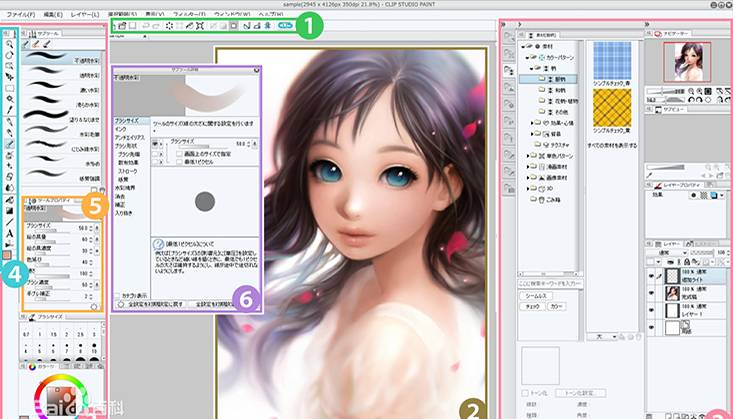733x419 pixels.
Task: Tick the 最低1ピクセル checkbox
Action: (177, 161)
